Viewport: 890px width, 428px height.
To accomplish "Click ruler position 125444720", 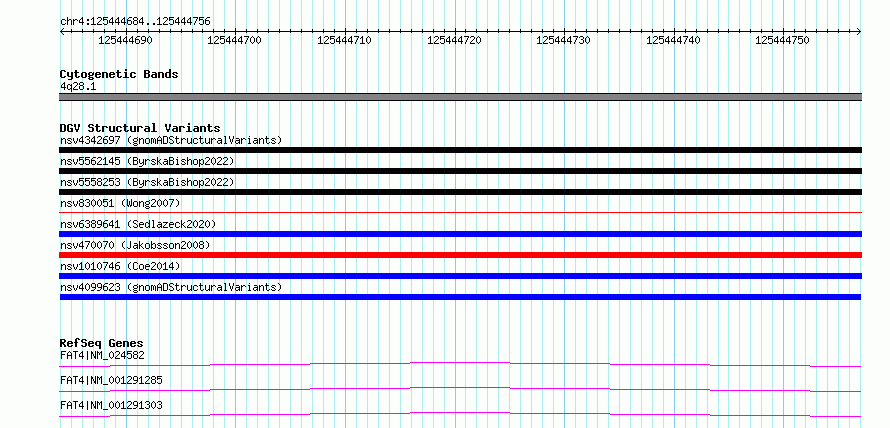I will (x=454, y=40).
